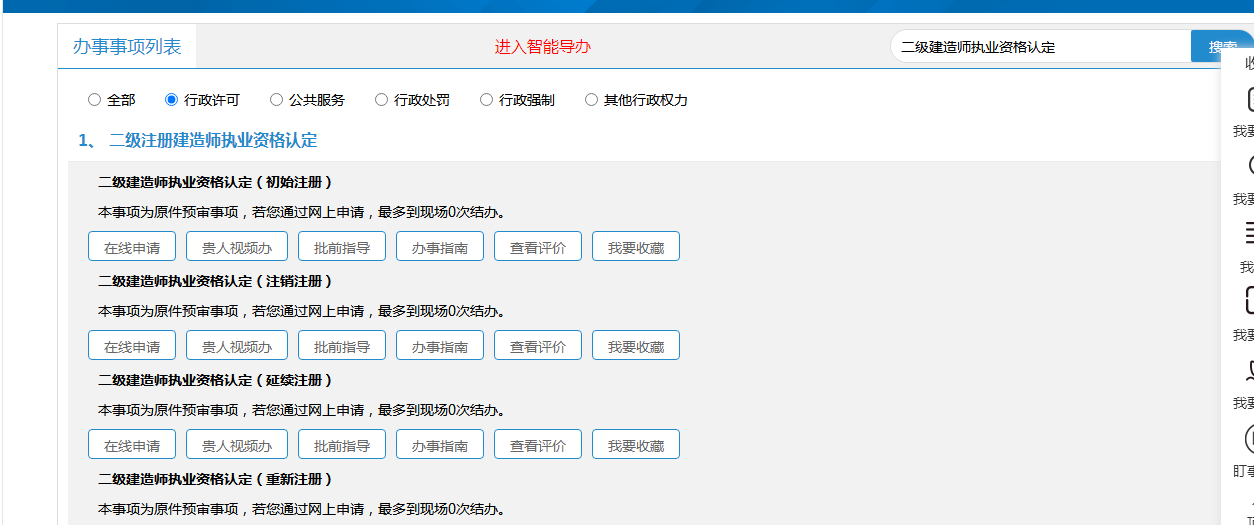
Task: Open the 办事事项列表 tab
Action: coord(127,47)
